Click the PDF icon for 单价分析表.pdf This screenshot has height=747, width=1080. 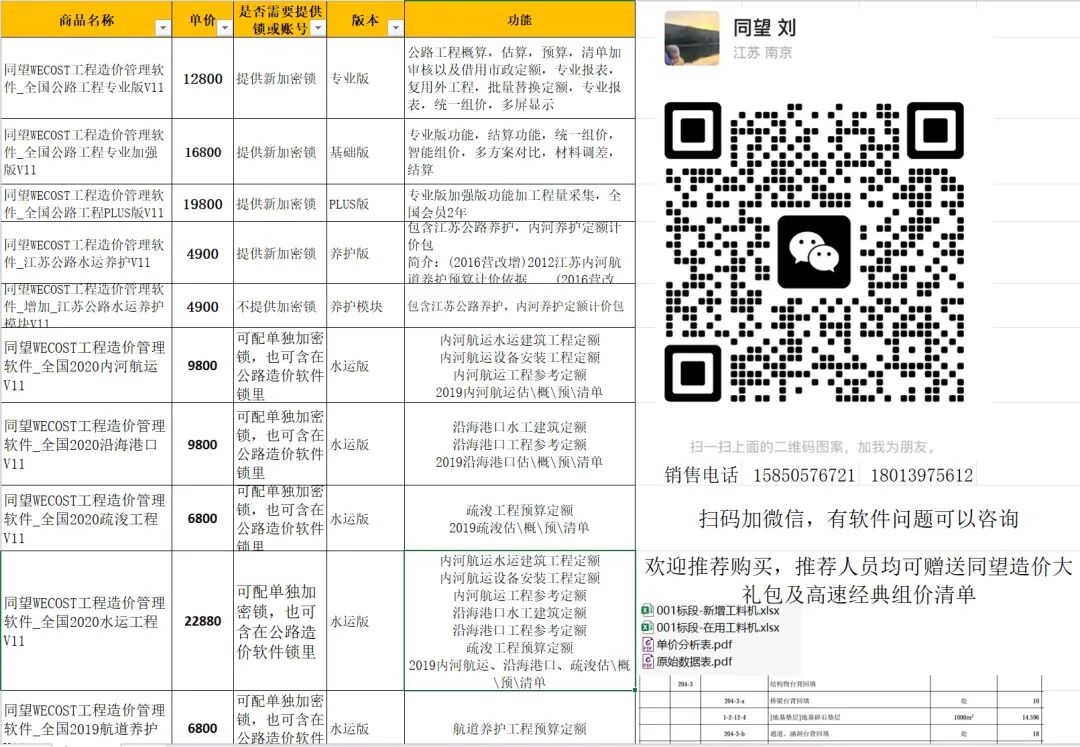[x=647, y=644]
